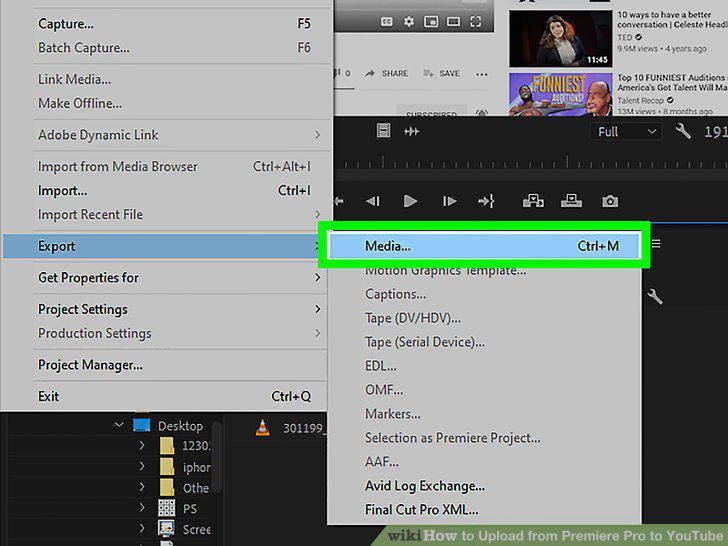Choose Final Cut Pro XML... option
Screen dimensions: 728x546
click(x=484, y=510)
